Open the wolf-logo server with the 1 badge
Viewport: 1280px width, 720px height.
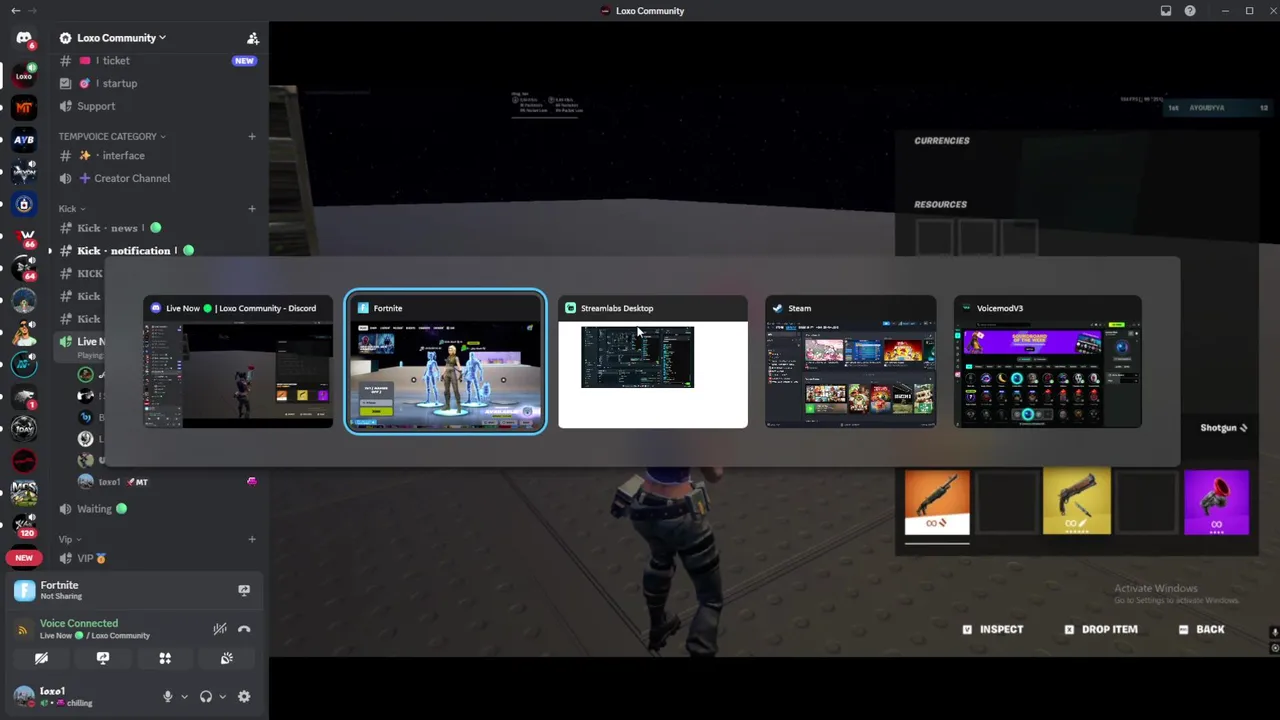point(24,397)
